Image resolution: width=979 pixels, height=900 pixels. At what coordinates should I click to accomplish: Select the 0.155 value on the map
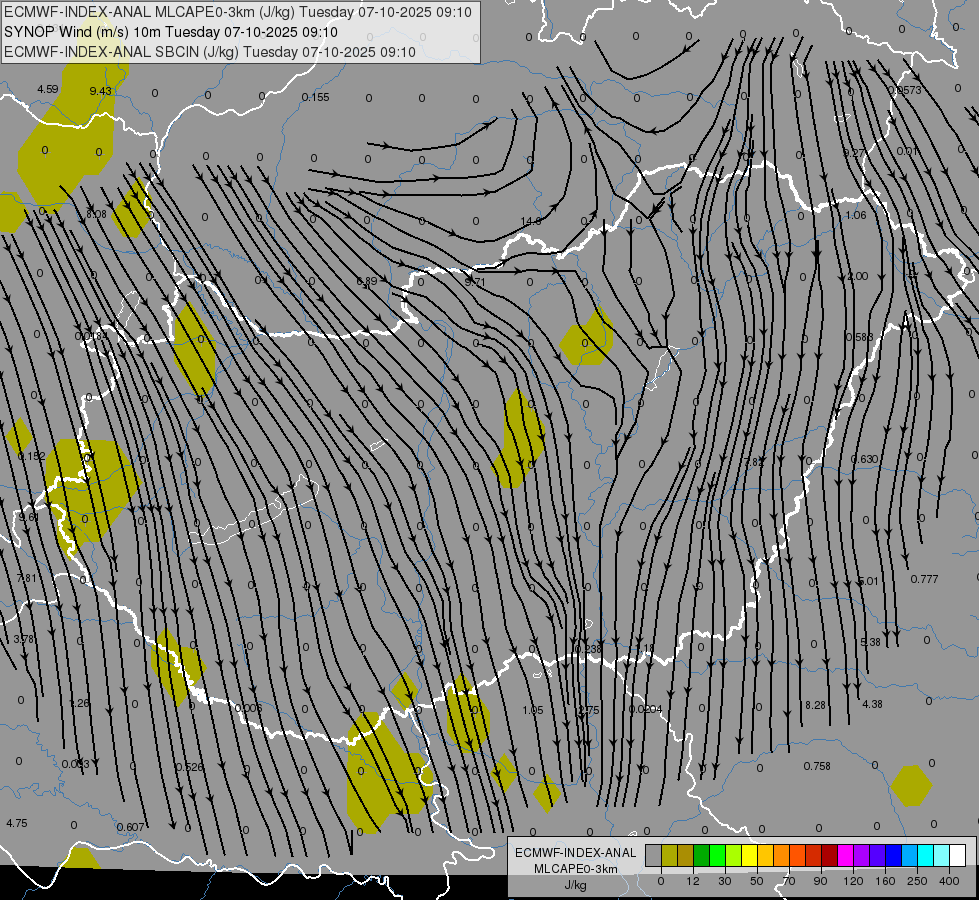315,97
